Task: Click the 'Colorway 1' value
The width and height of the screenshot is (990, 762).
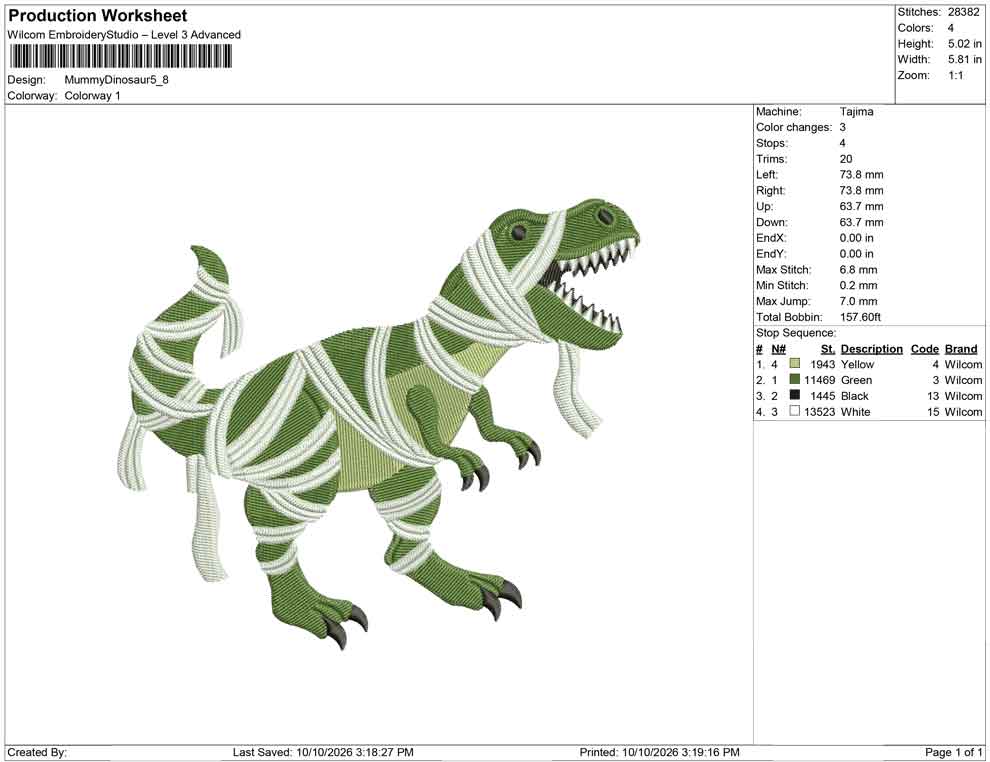Action: 92,96
